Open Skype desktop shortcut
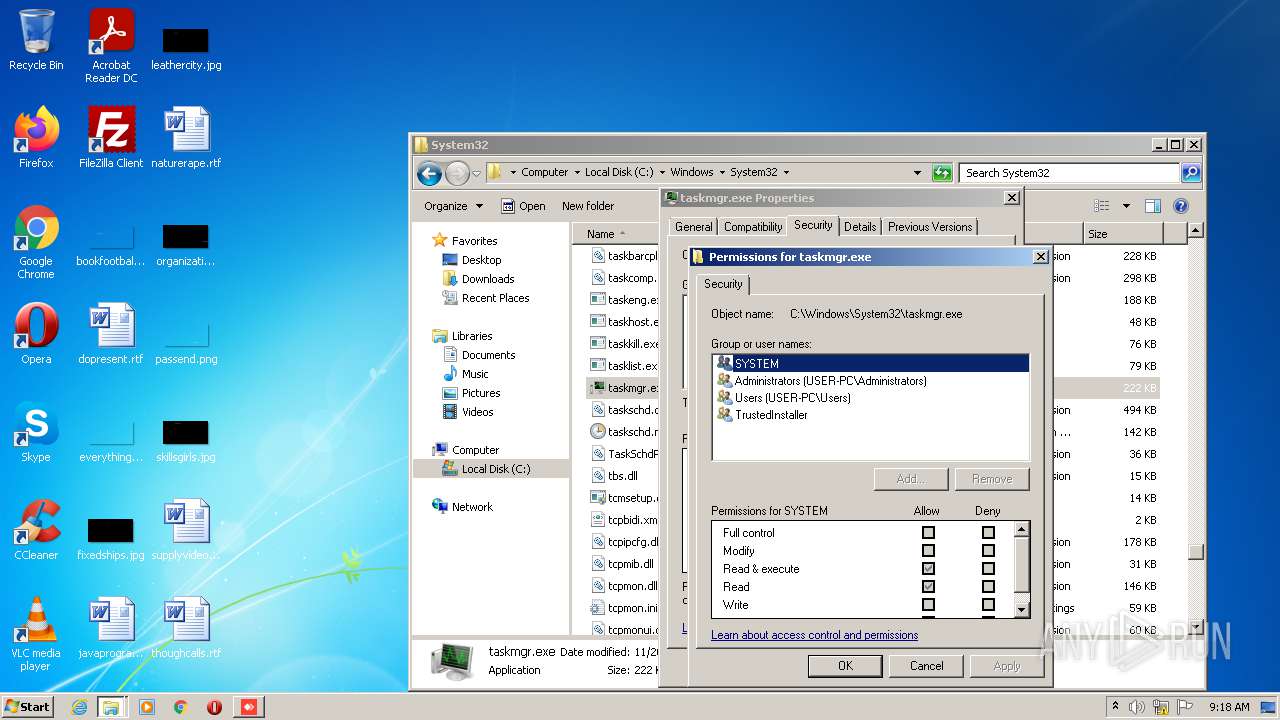Viewport: 1280px width, 720px height. pos(36,432)
